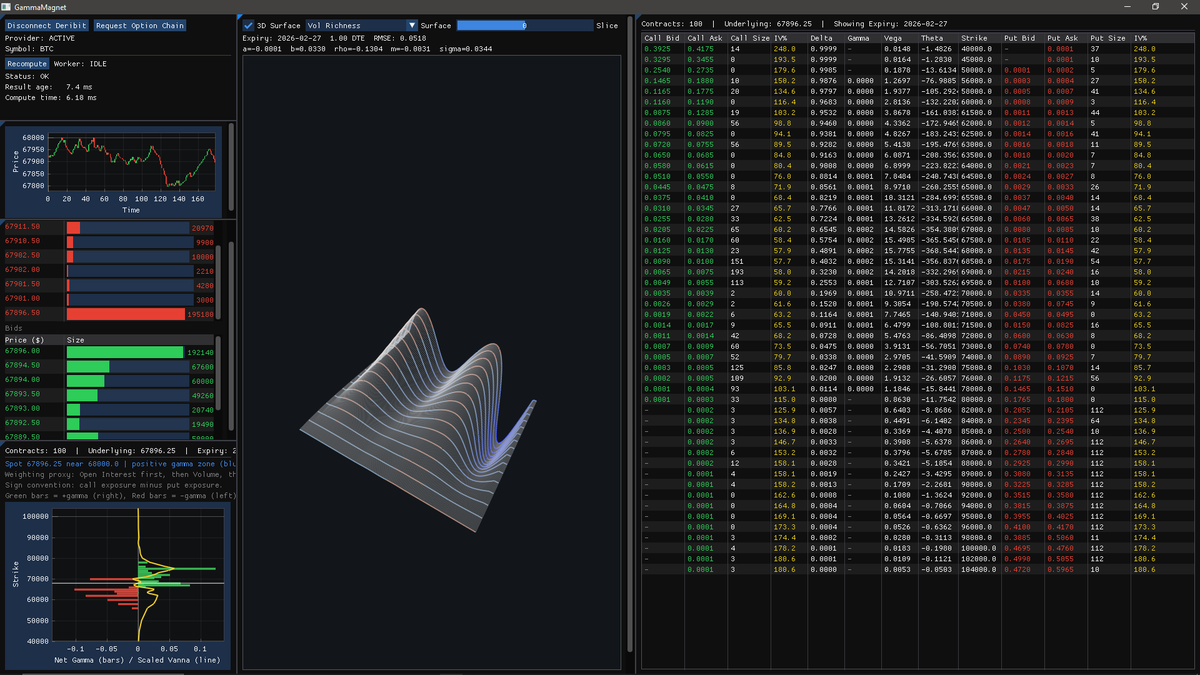Click the Bids section label
This screenshot has height=675, width=1200.
(14, 327)
